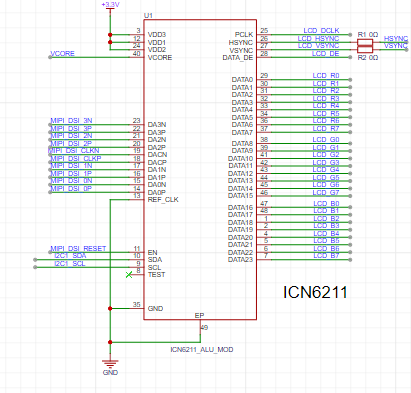The height and width of the screenshot is (393, 411).
Task: Select the LCD_R0 net label
Action: point(326,76)
